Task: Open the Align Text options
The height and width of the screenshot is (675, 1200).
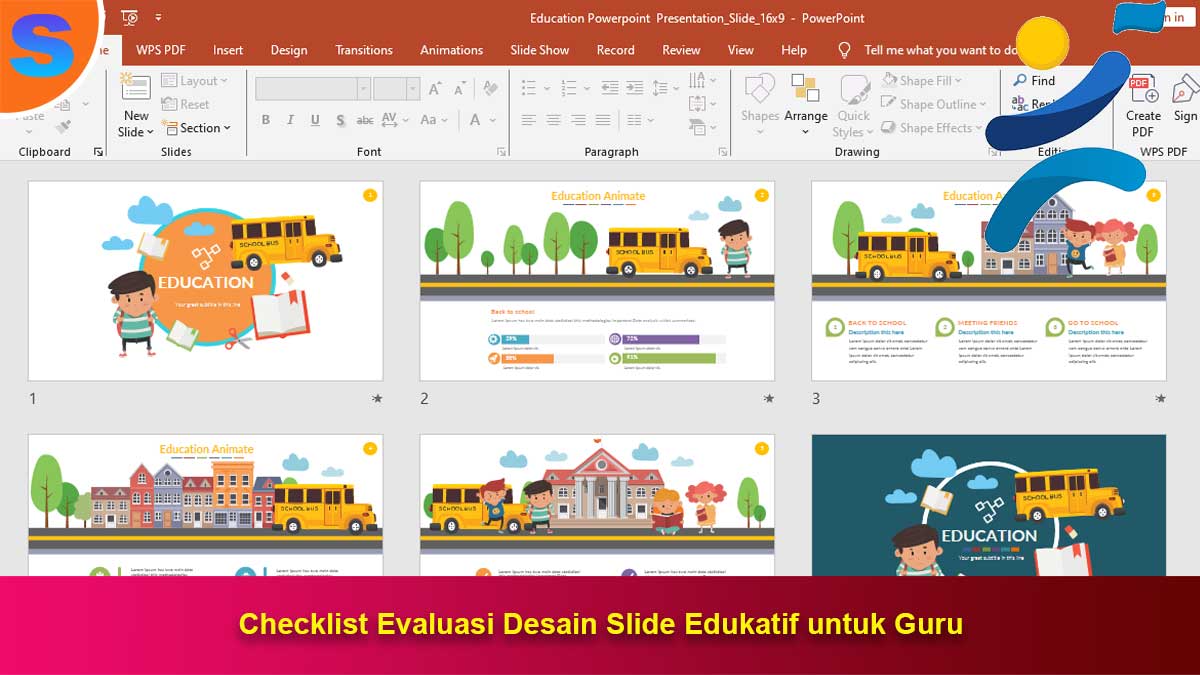Action: coord(701,102)
